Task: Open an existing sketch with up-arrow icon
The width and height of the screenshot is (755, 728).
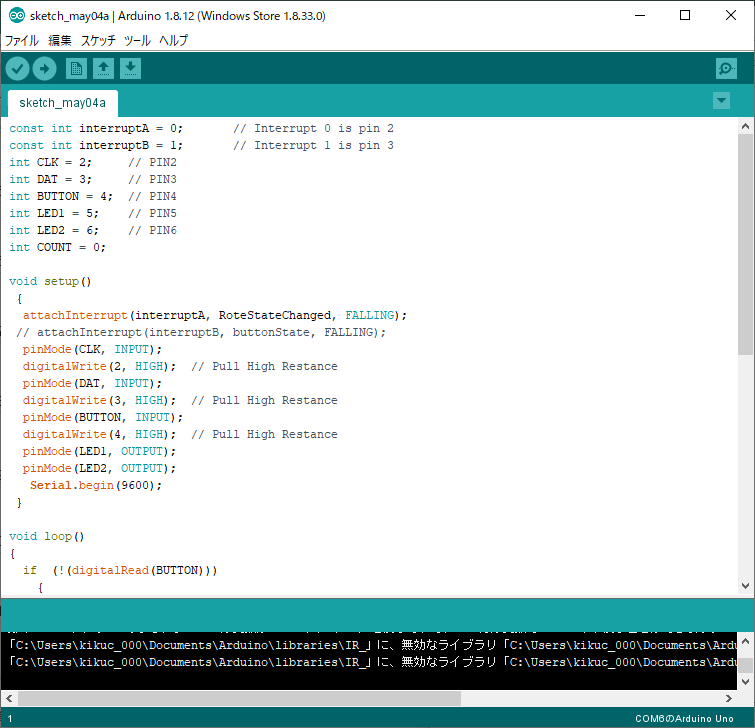Action: click(103, 68)
